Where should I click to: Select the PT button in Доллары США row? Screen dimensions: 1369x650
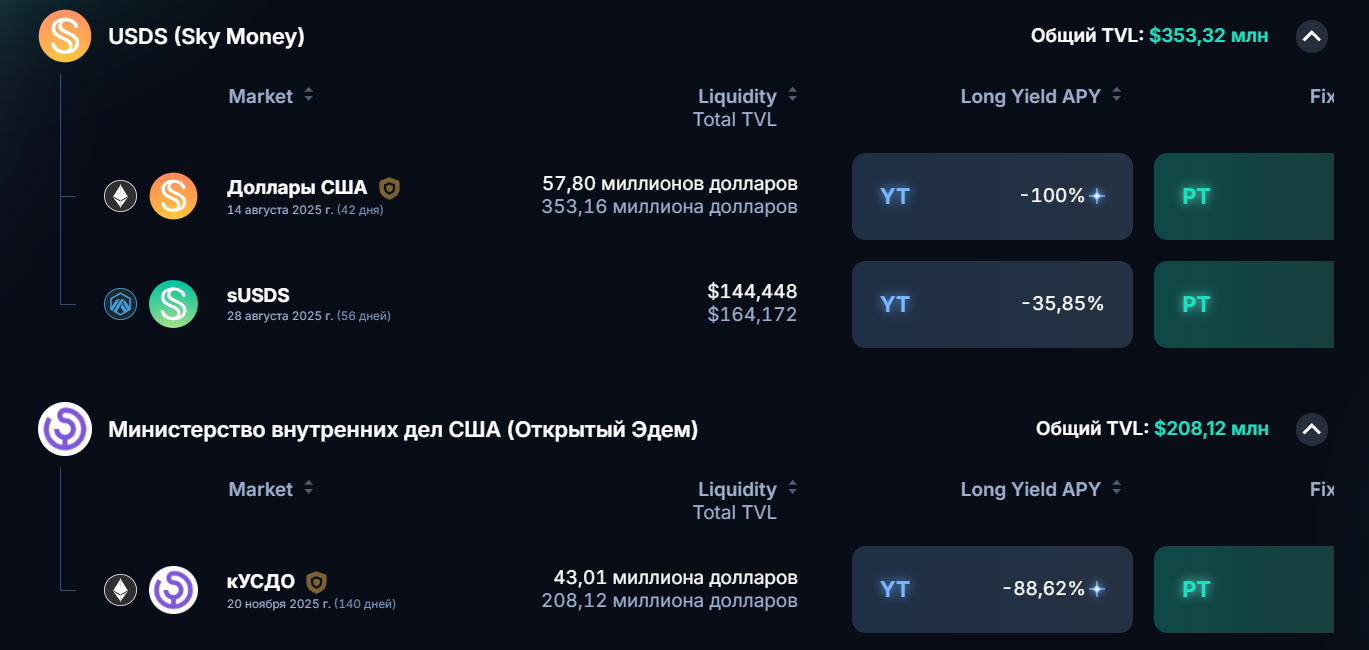[1244, 196]
